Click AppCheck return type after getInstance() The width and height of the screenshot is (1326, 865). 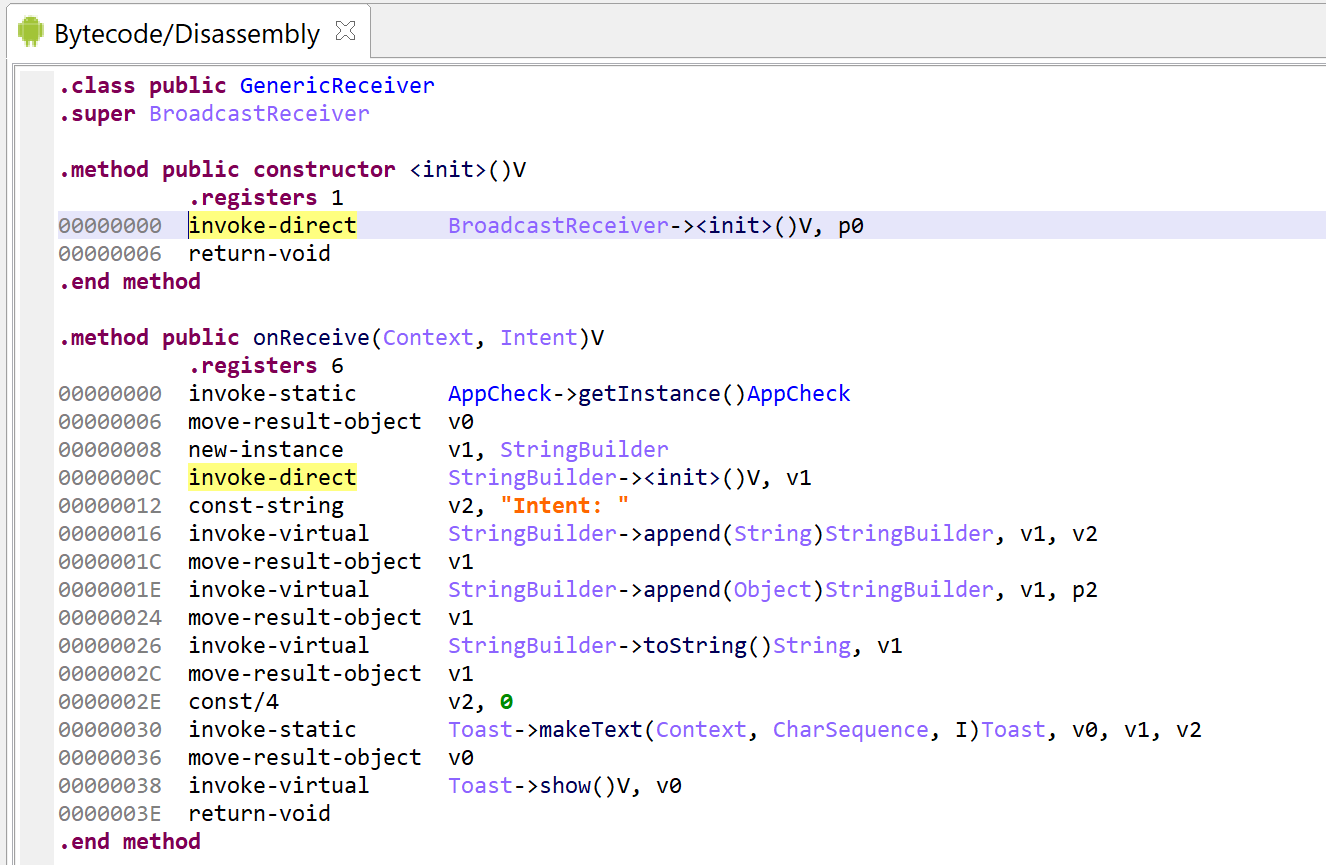pyautogui.click(x=798, y=394)
